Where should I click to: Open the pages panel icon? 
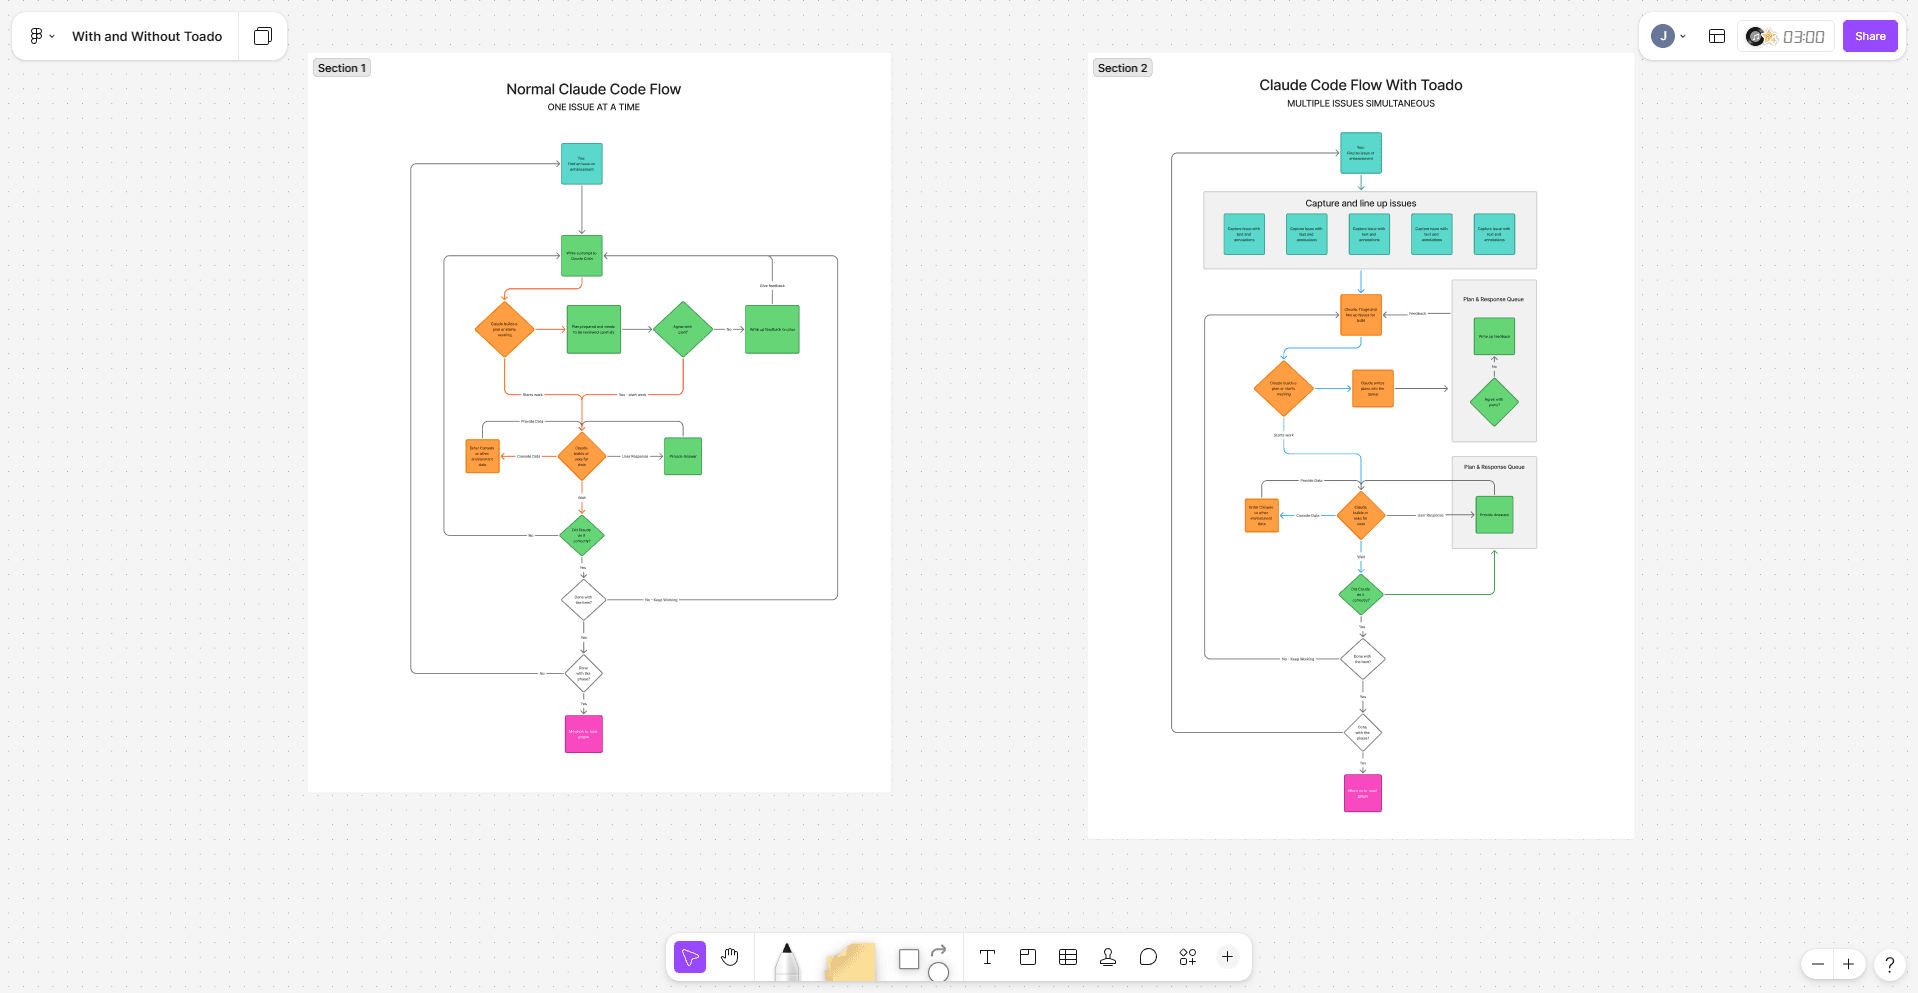pos(263,36)
